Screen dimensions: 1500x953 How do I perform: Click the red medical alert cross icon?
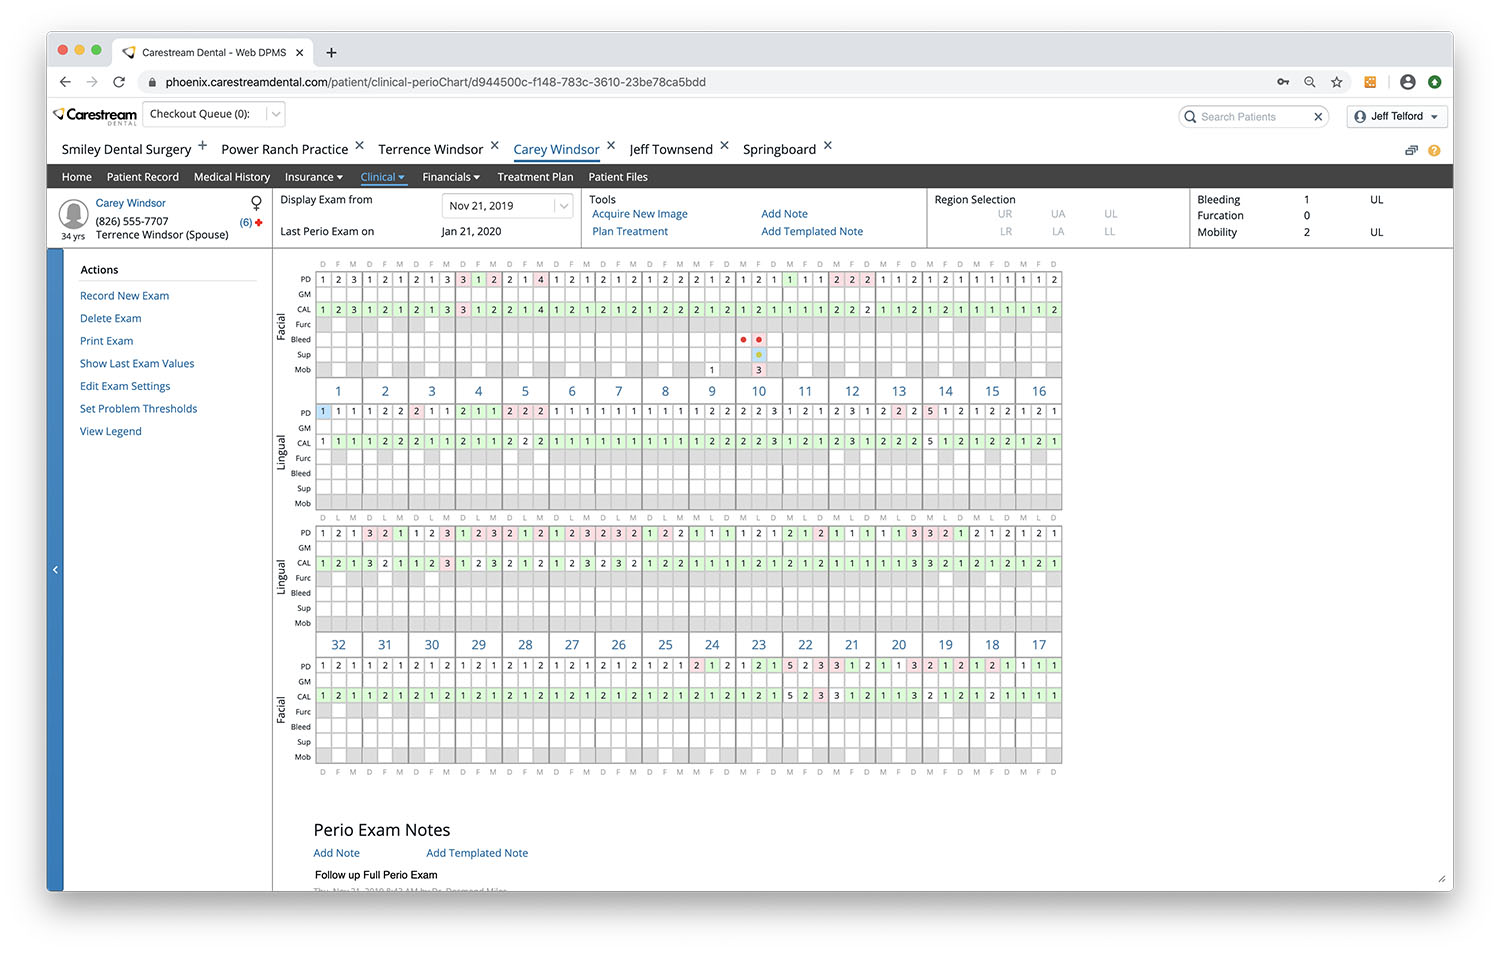pos(259,222)
